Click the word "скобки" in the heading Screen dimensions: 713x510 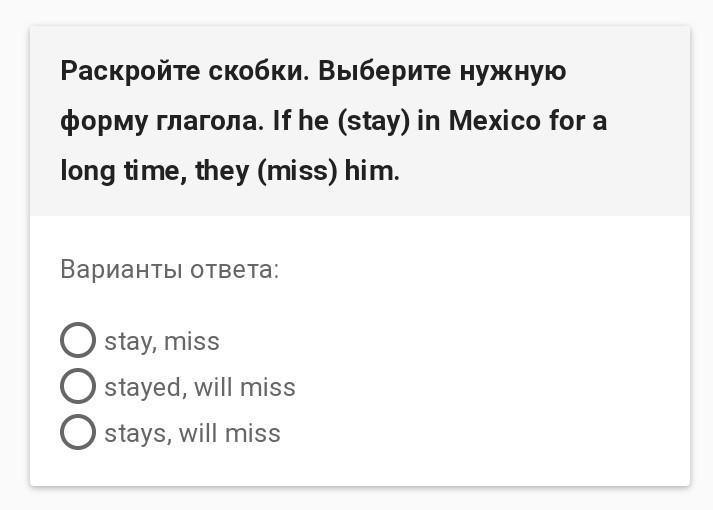point(259,71)
